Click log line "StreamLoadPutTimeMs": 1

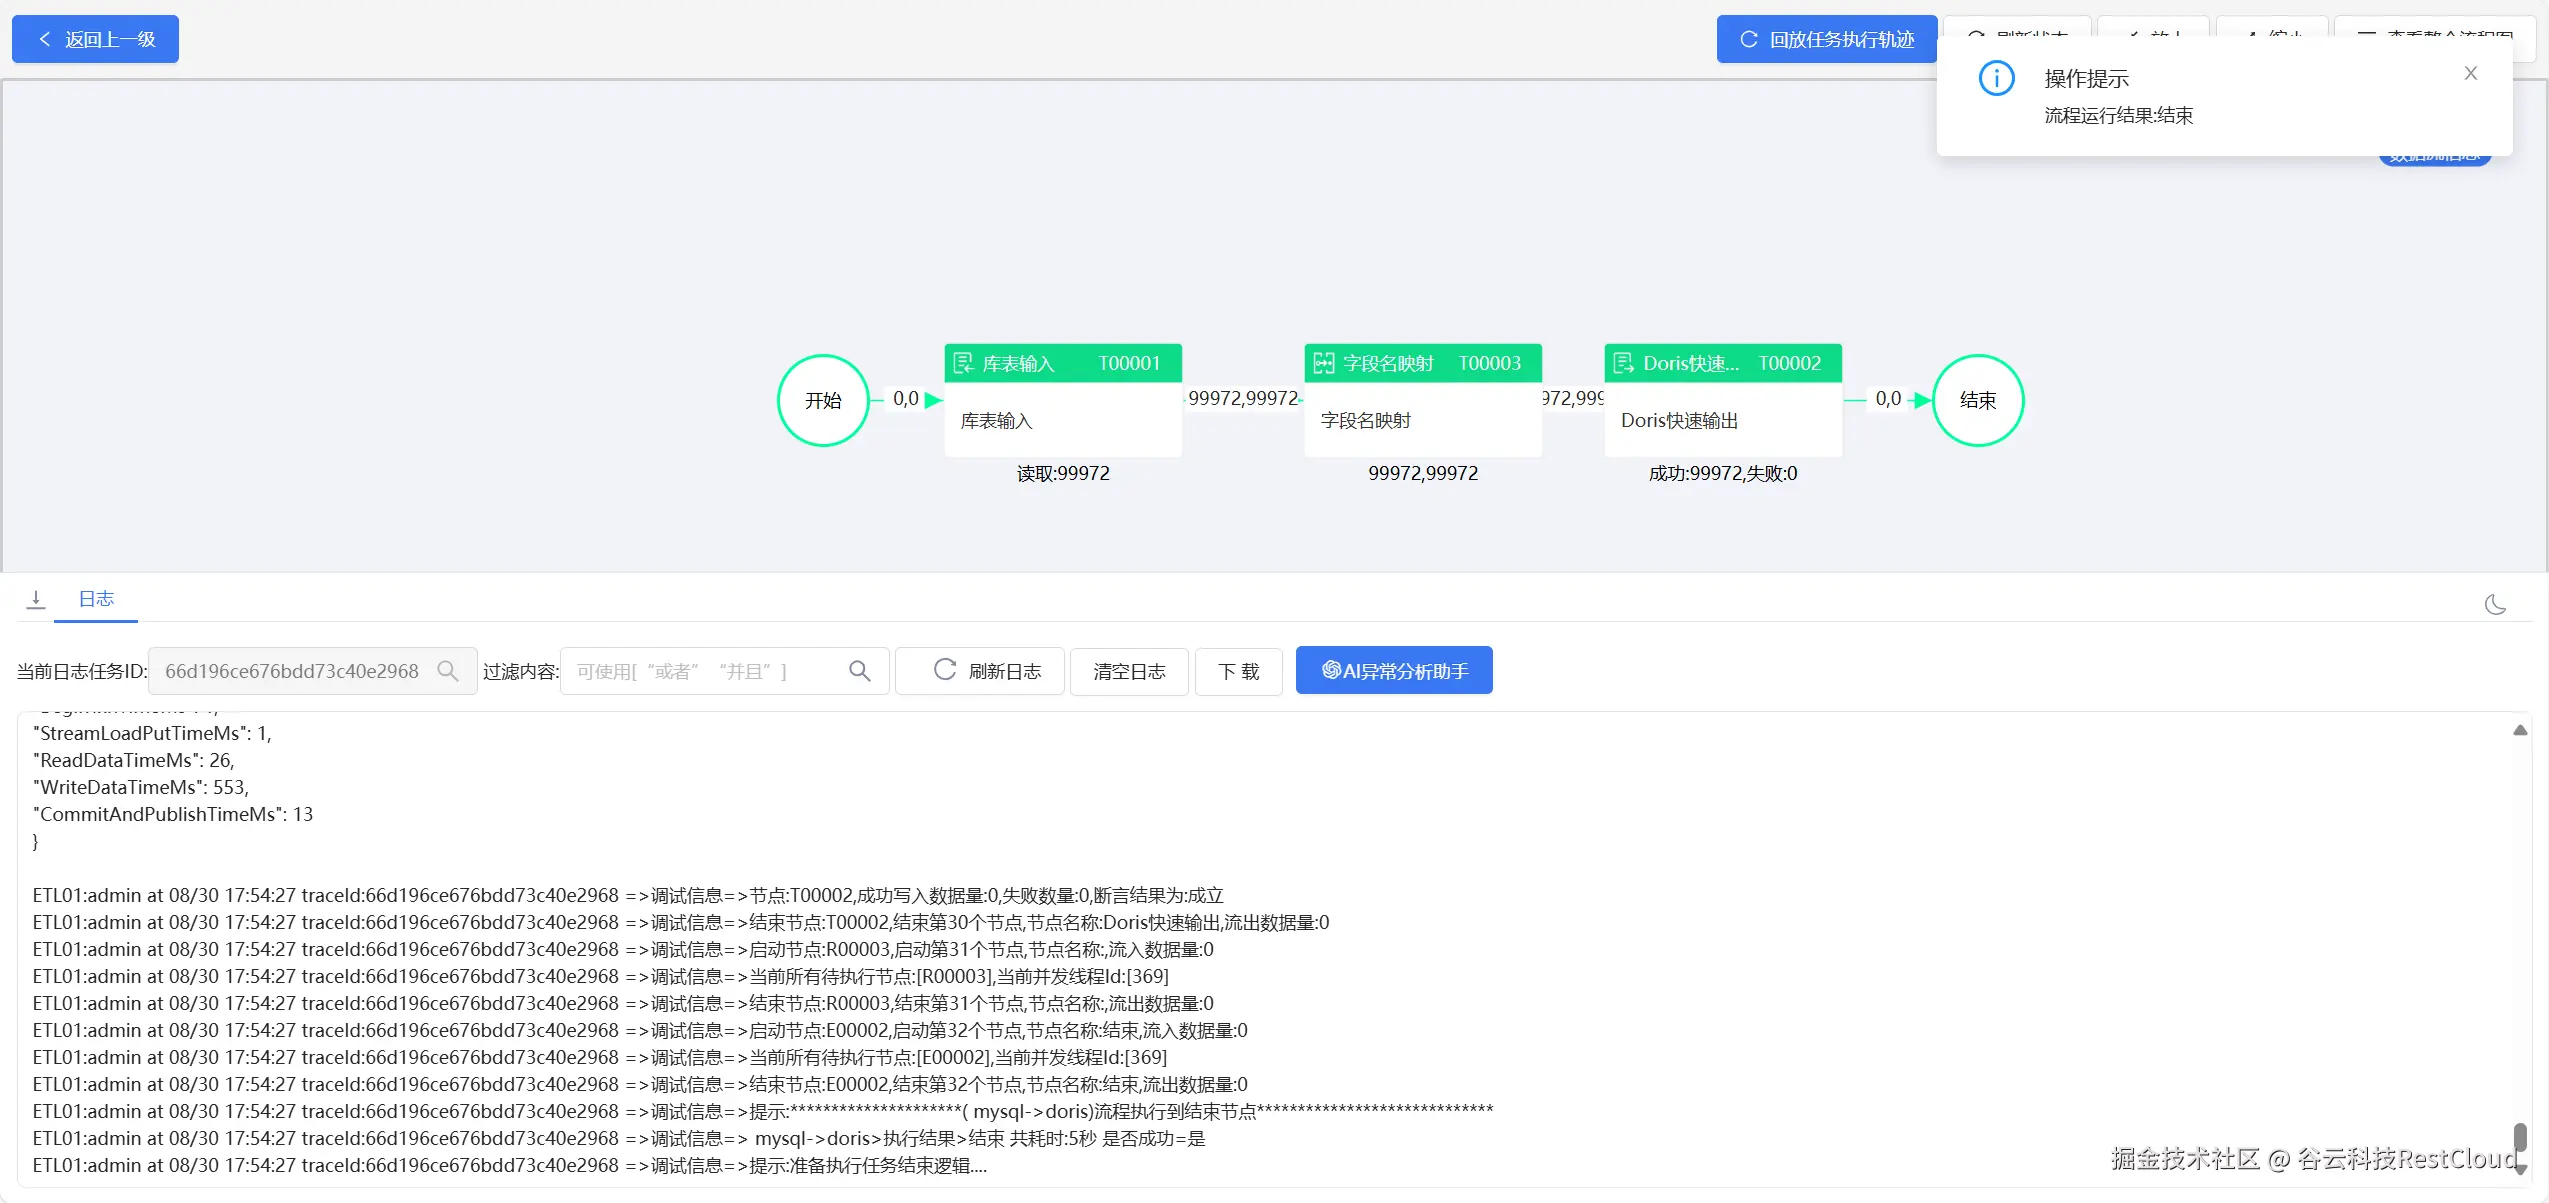coord(152,733)
